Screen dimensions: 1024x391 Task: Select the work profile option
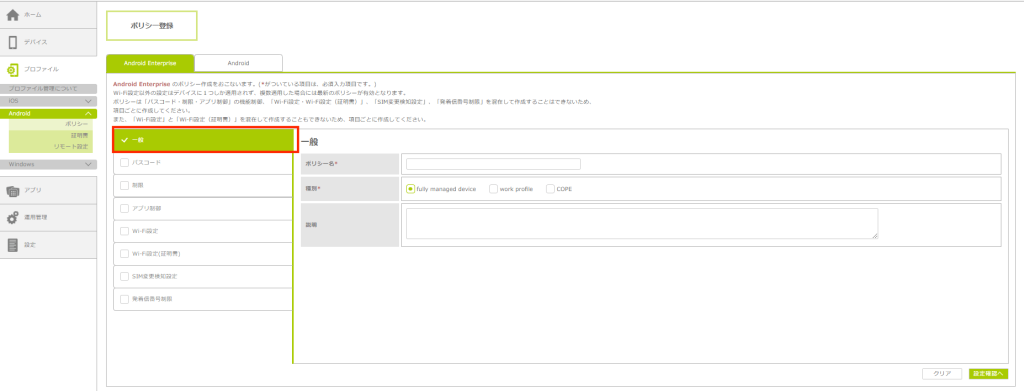(x=493, y=189)
